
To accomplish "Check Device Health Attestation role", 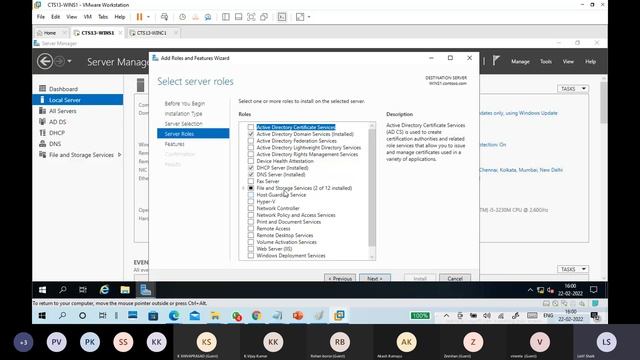I will coord(251,161).
